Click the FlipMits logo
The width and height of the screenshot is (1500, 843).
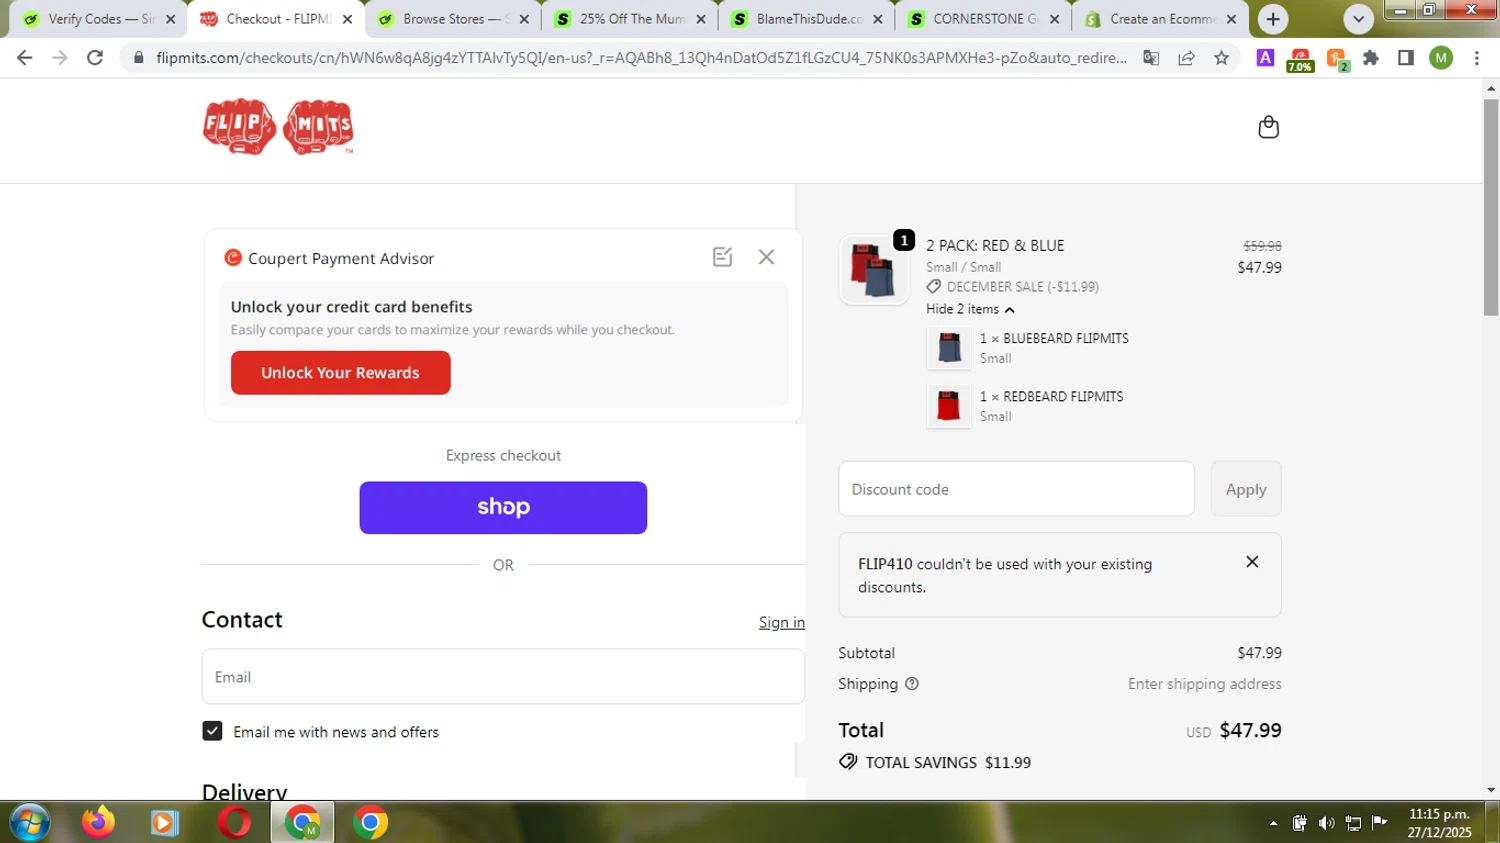tap(278, 127)
